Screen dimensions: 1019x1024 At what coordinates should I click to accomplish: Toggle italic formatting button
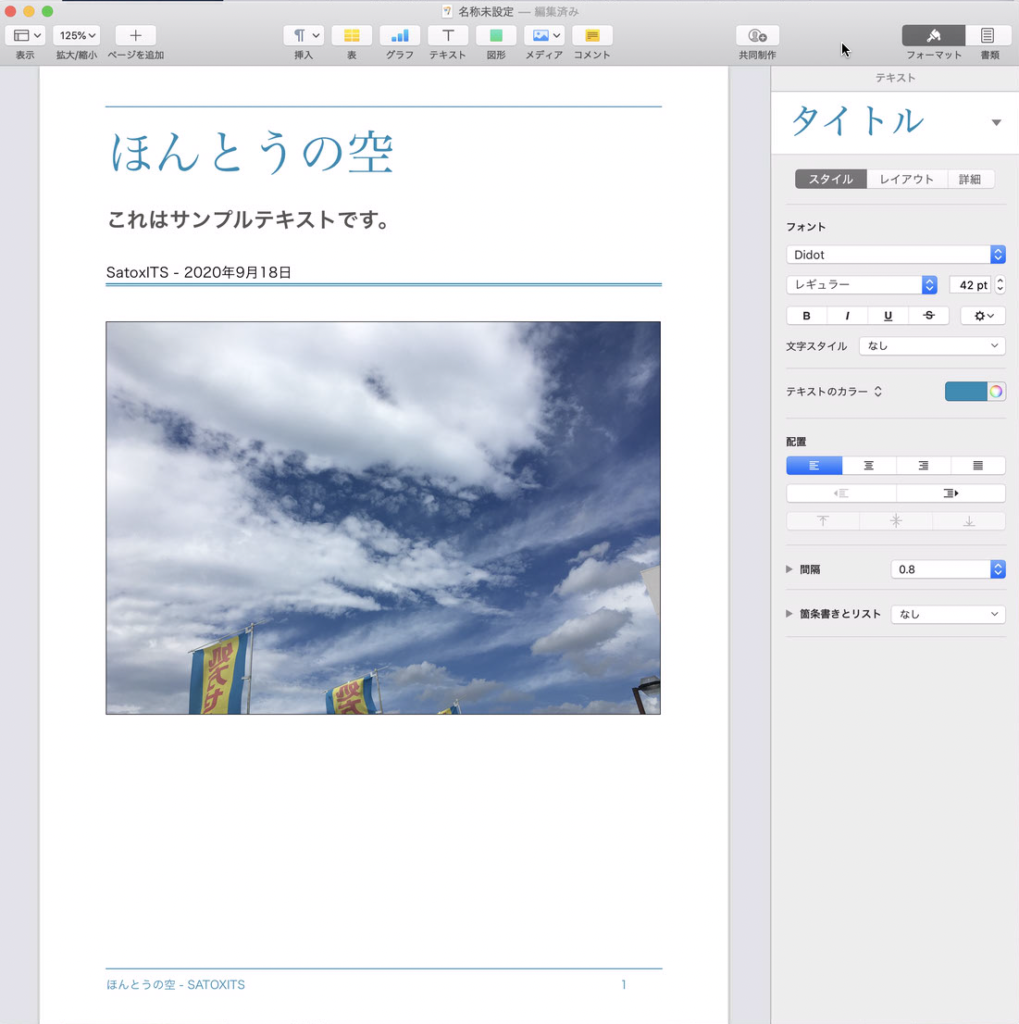[x=848, y=316]
